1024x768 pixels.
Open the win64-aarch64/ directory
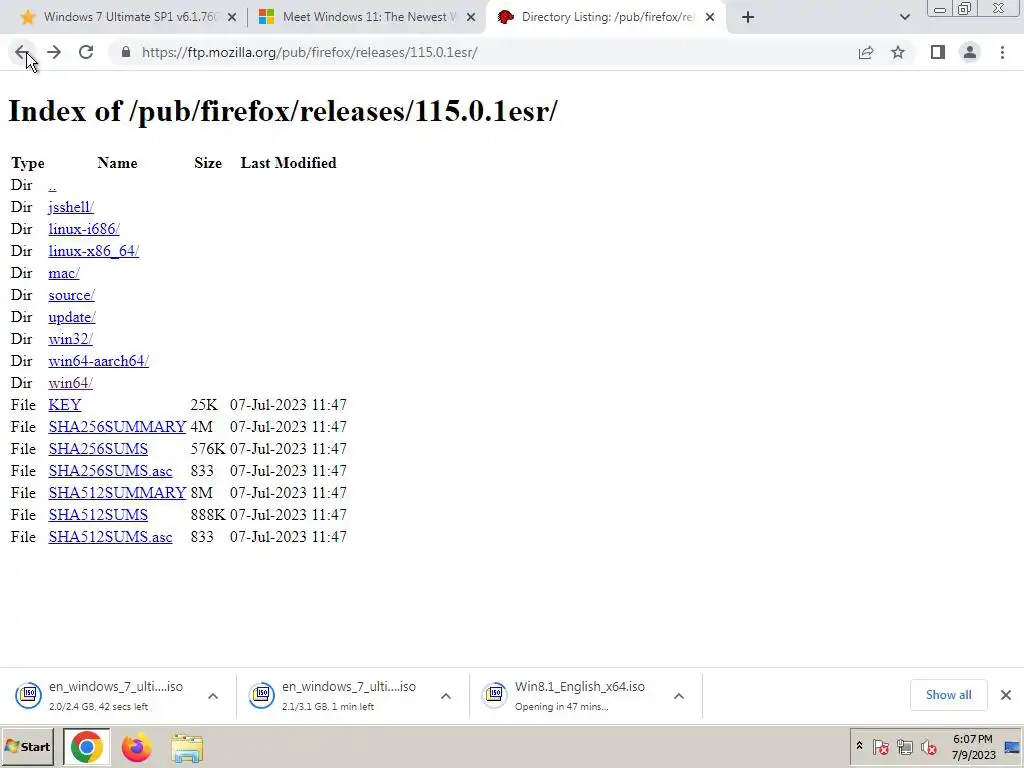point(99,361)
